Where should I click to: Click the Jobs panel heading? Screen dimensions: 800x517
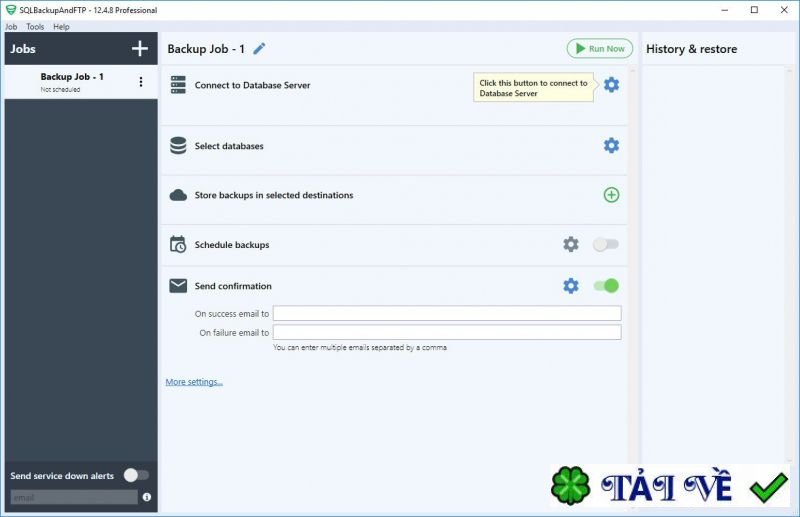click(x=23, y=49)
